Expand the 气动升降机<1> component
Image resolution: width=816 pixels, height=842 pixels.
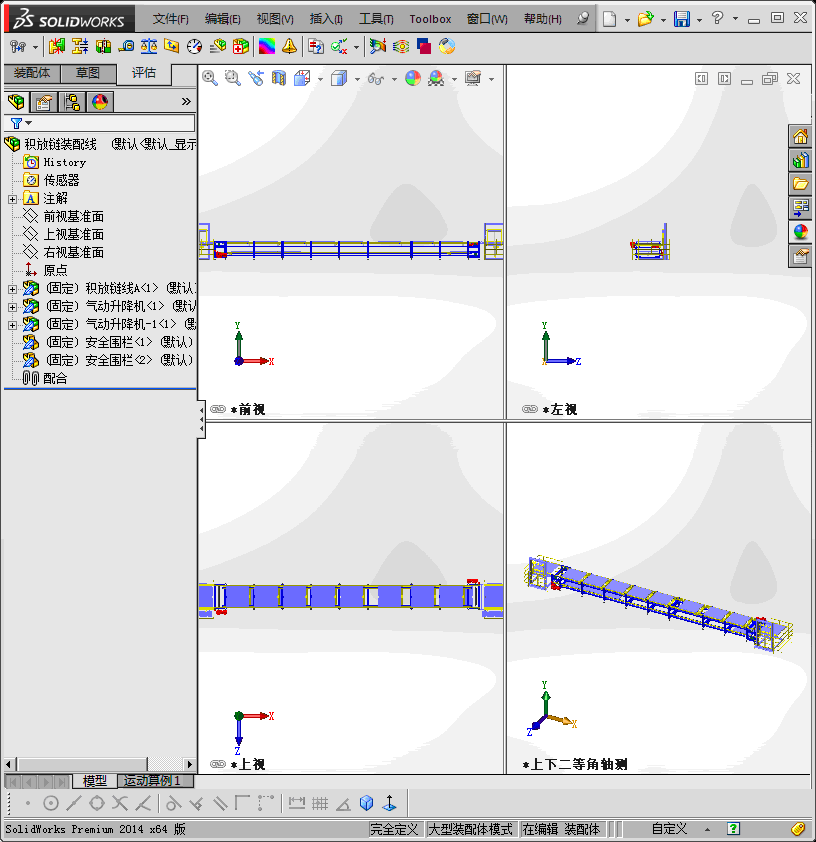tap(12, 307)
